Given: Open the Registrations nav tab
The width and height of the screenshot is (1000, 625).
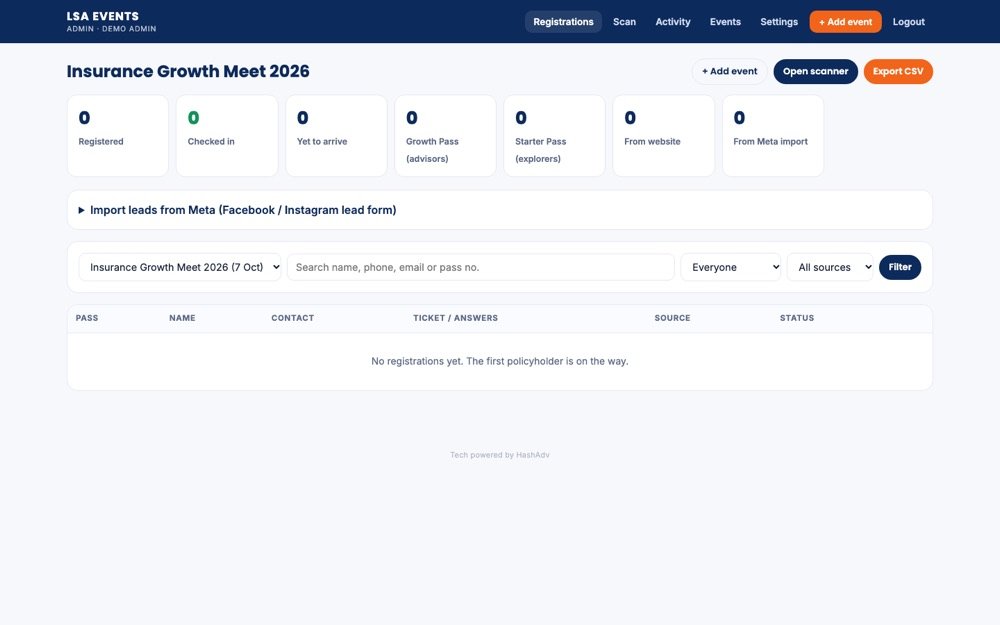Looking at the screenshot, I should (x=563, y=22).
